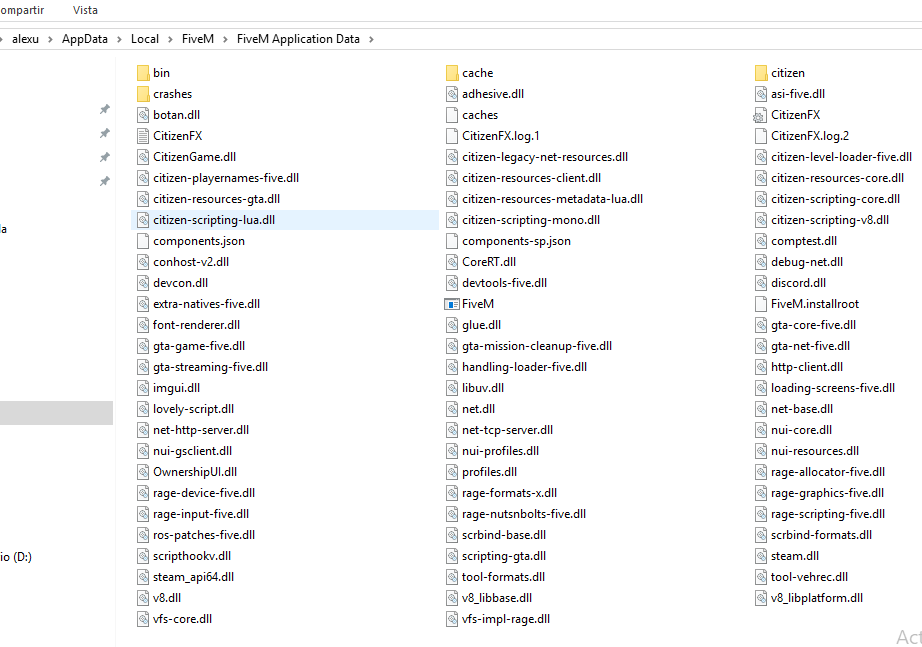The height and width of the screenshot is (647, 922).
Task: Switch to the Vista ribbon tab
Action: tap(85, 10)
